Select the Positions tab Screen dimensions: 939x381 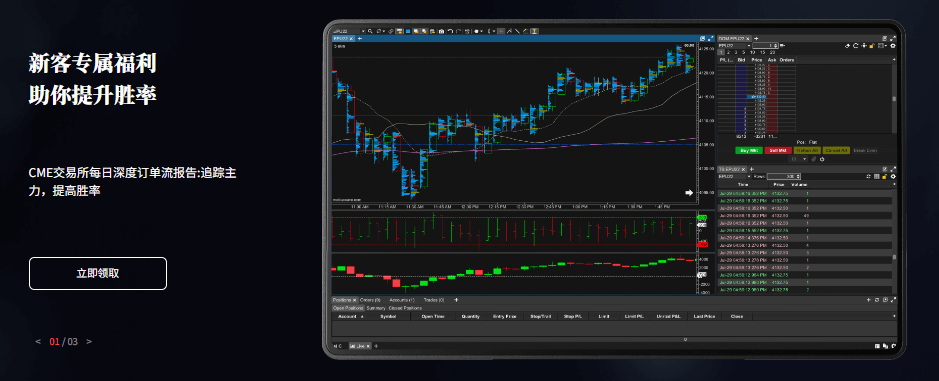click(344, 300)
